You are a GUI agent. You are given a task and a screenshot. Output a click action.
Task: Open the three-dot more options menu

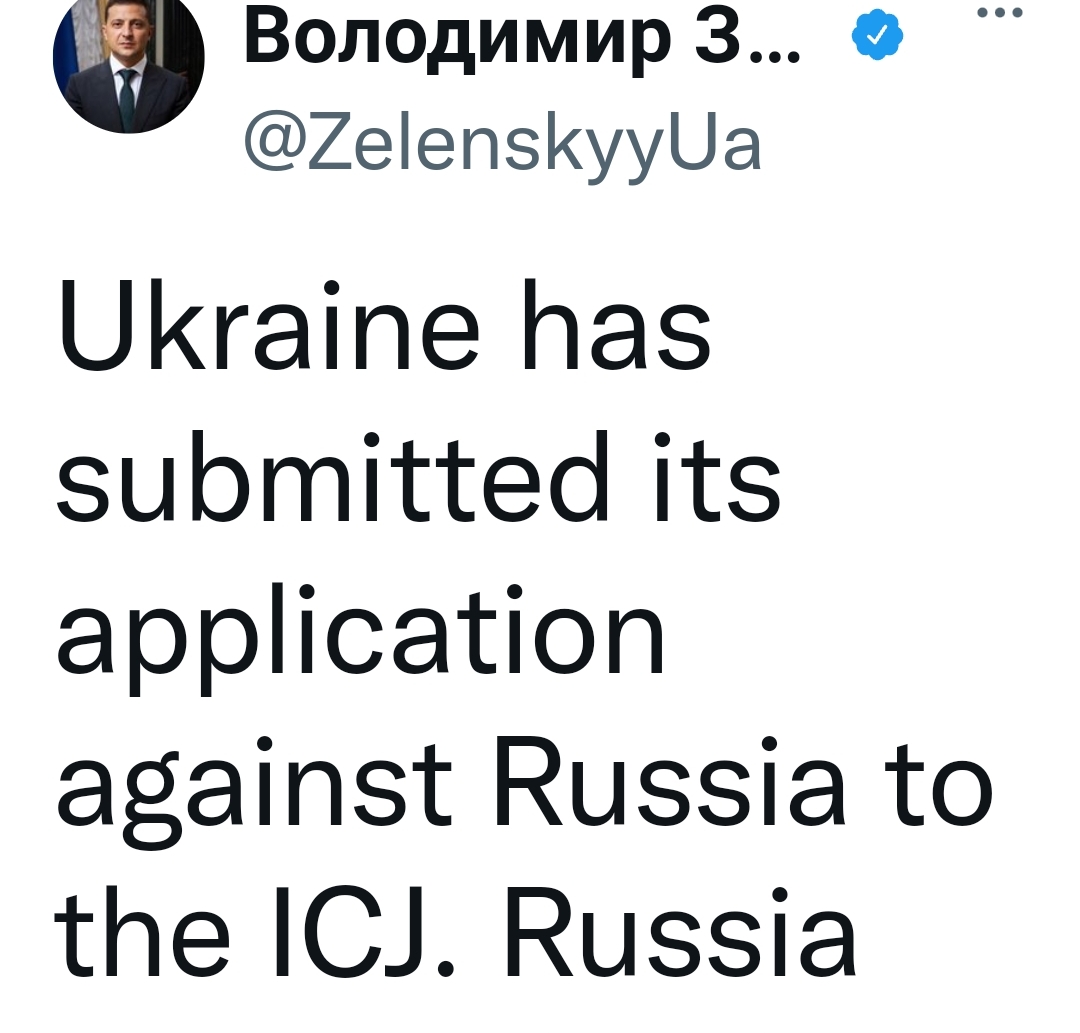[1000, 12]
